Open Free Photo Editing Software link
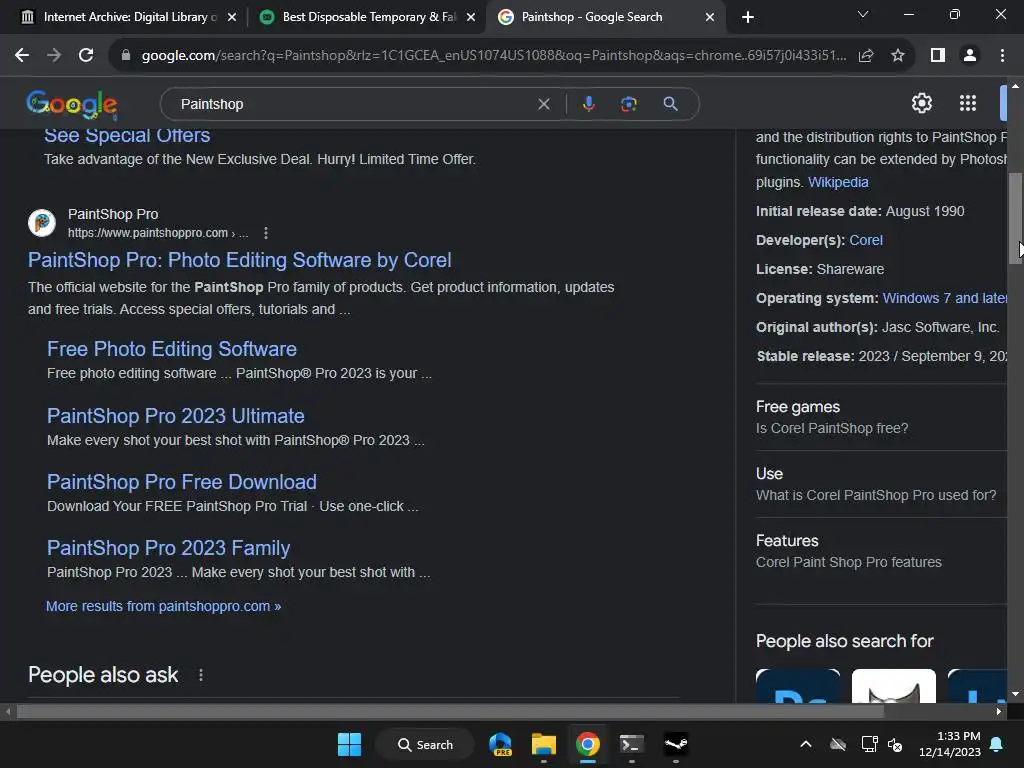1024x768 pixels. click(172, 349)
